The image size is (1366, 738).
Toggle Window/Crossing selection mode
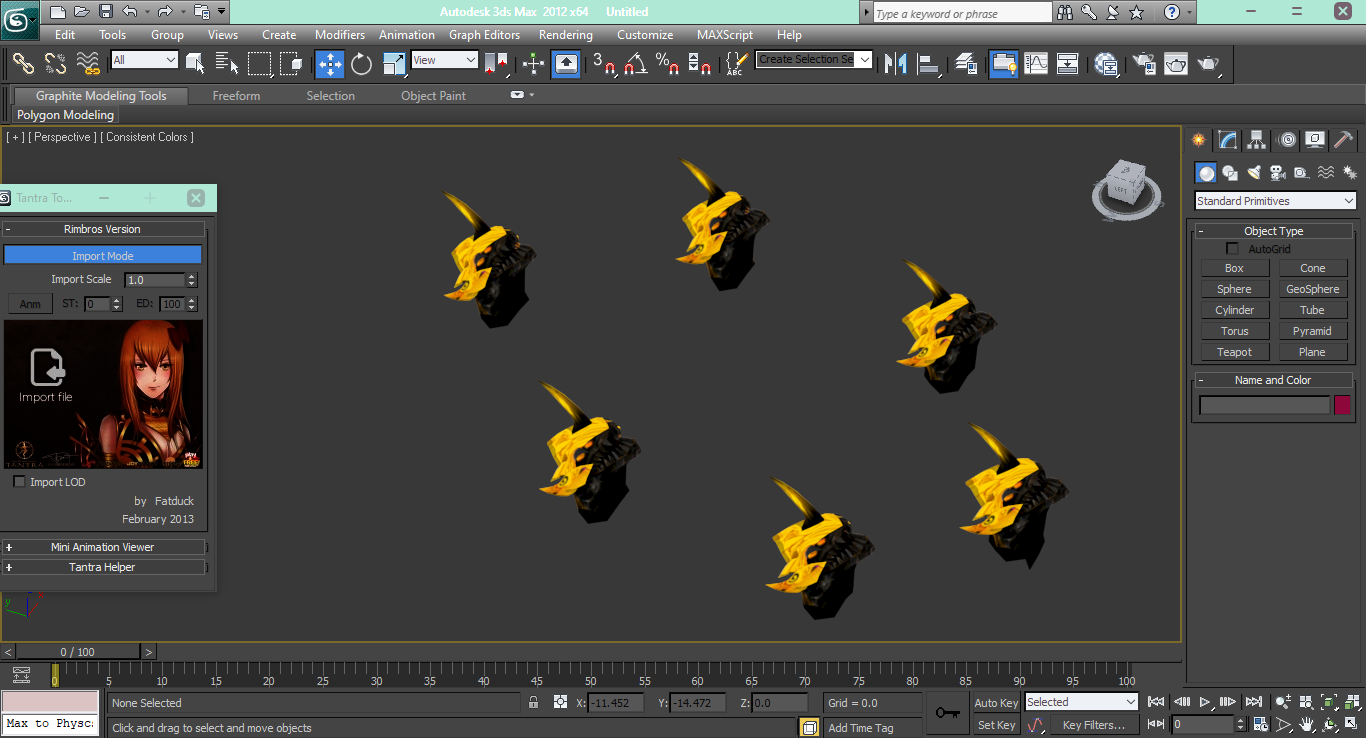(291, 63)
